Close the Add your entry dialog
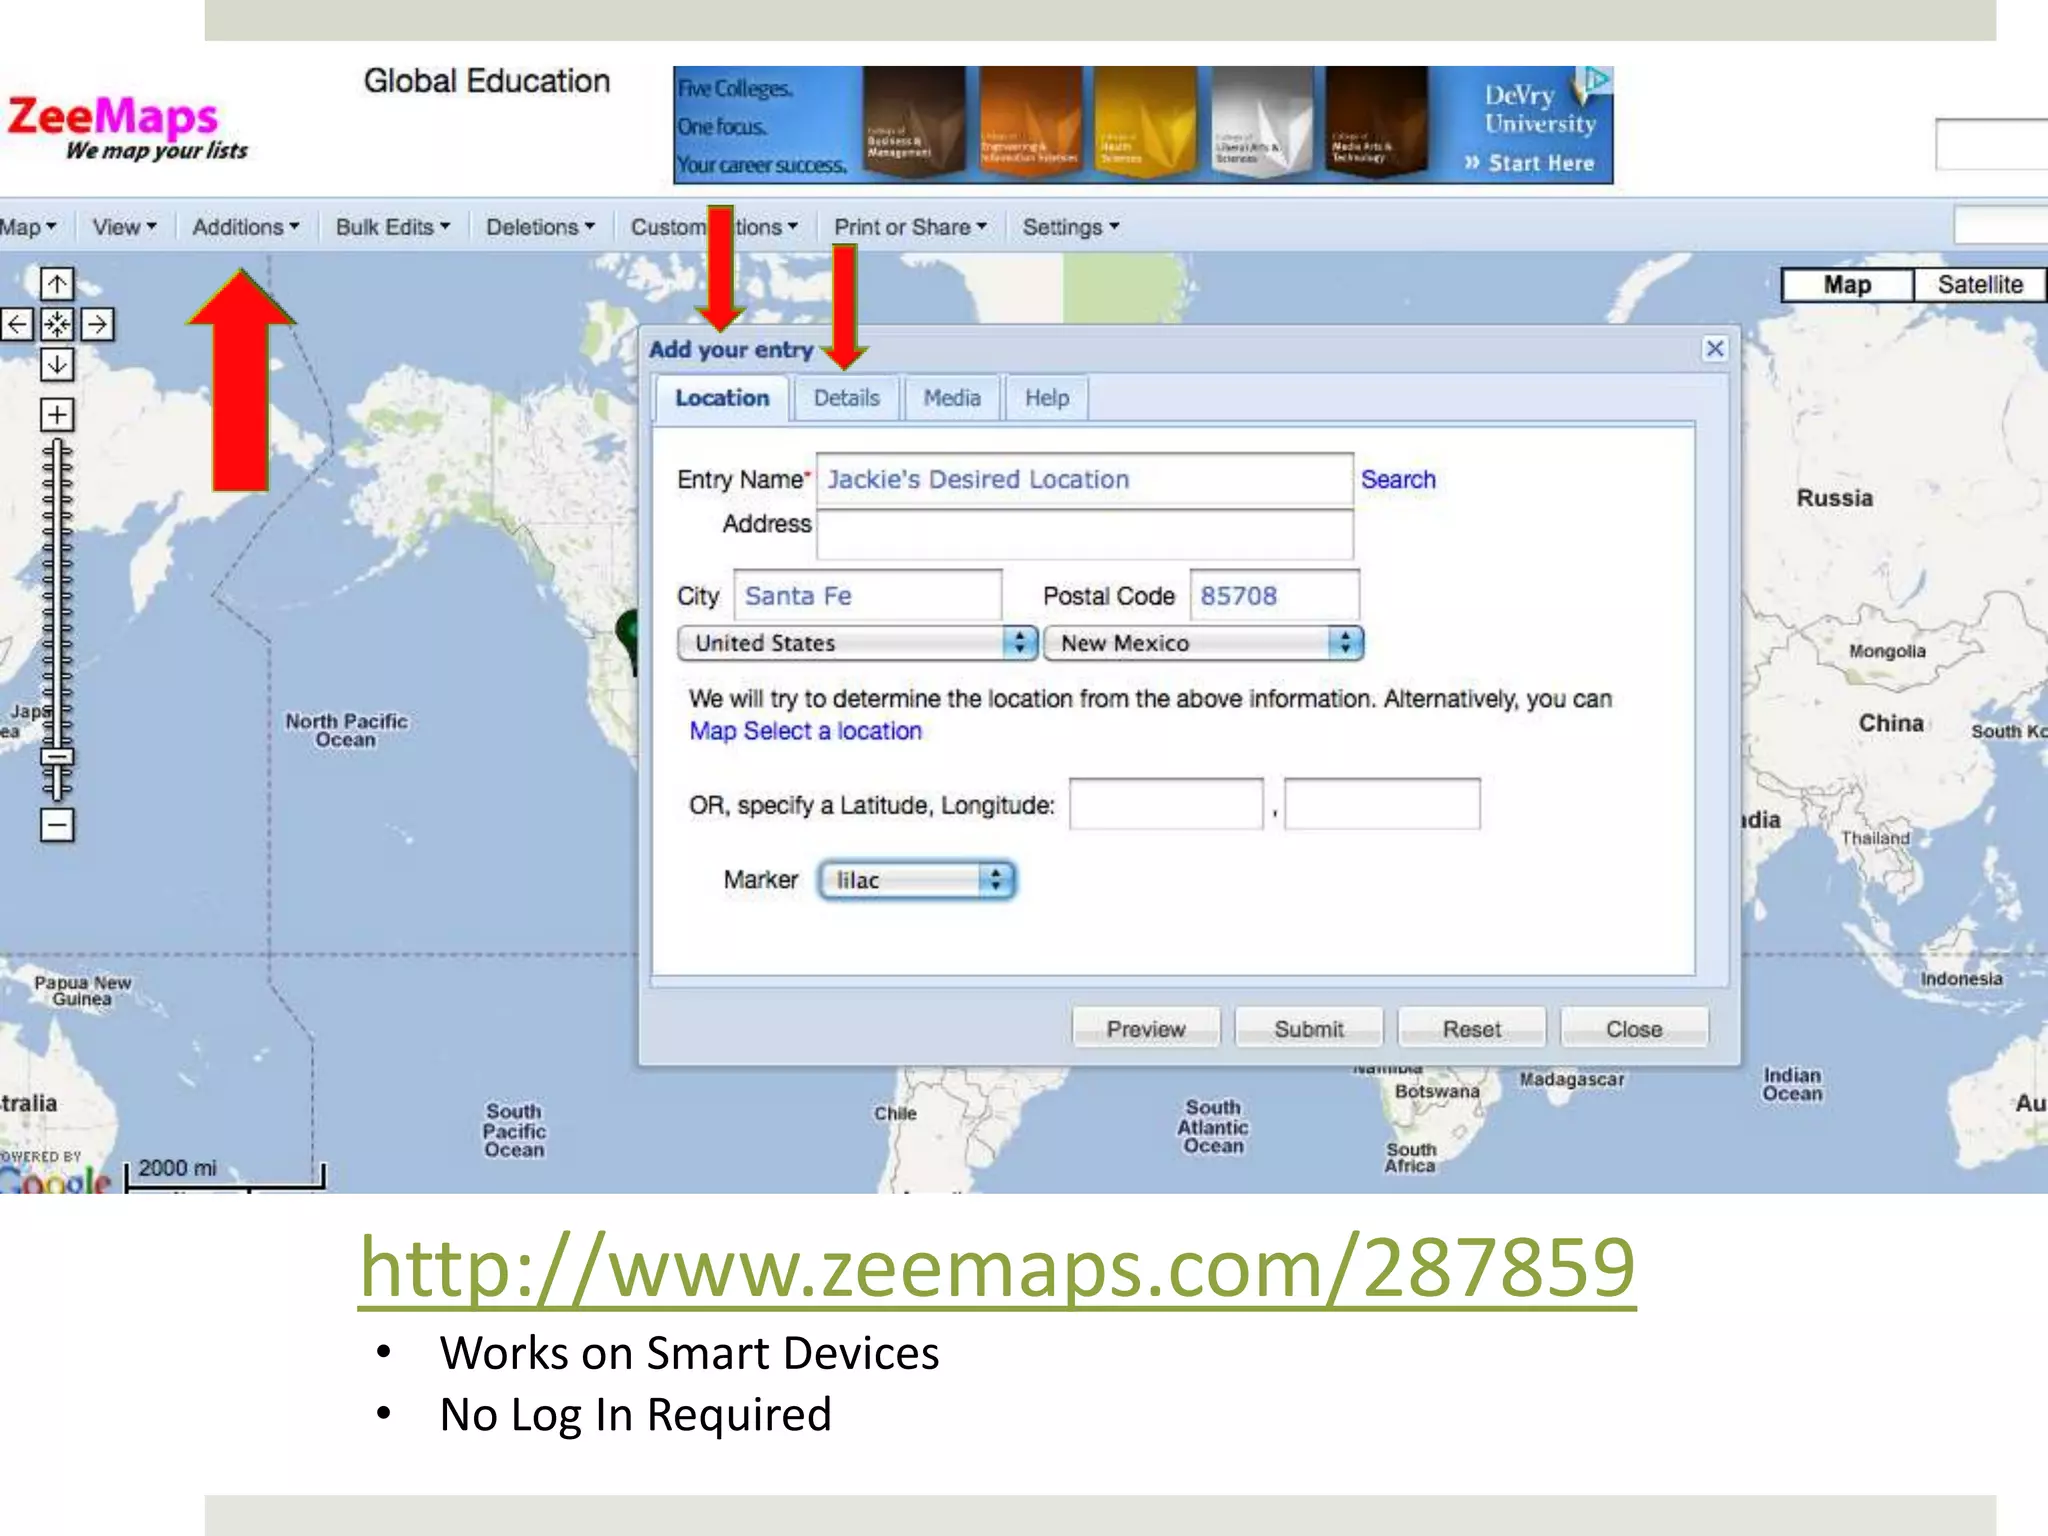This screenshot has width=2048, height=1536. point(1715,348)
